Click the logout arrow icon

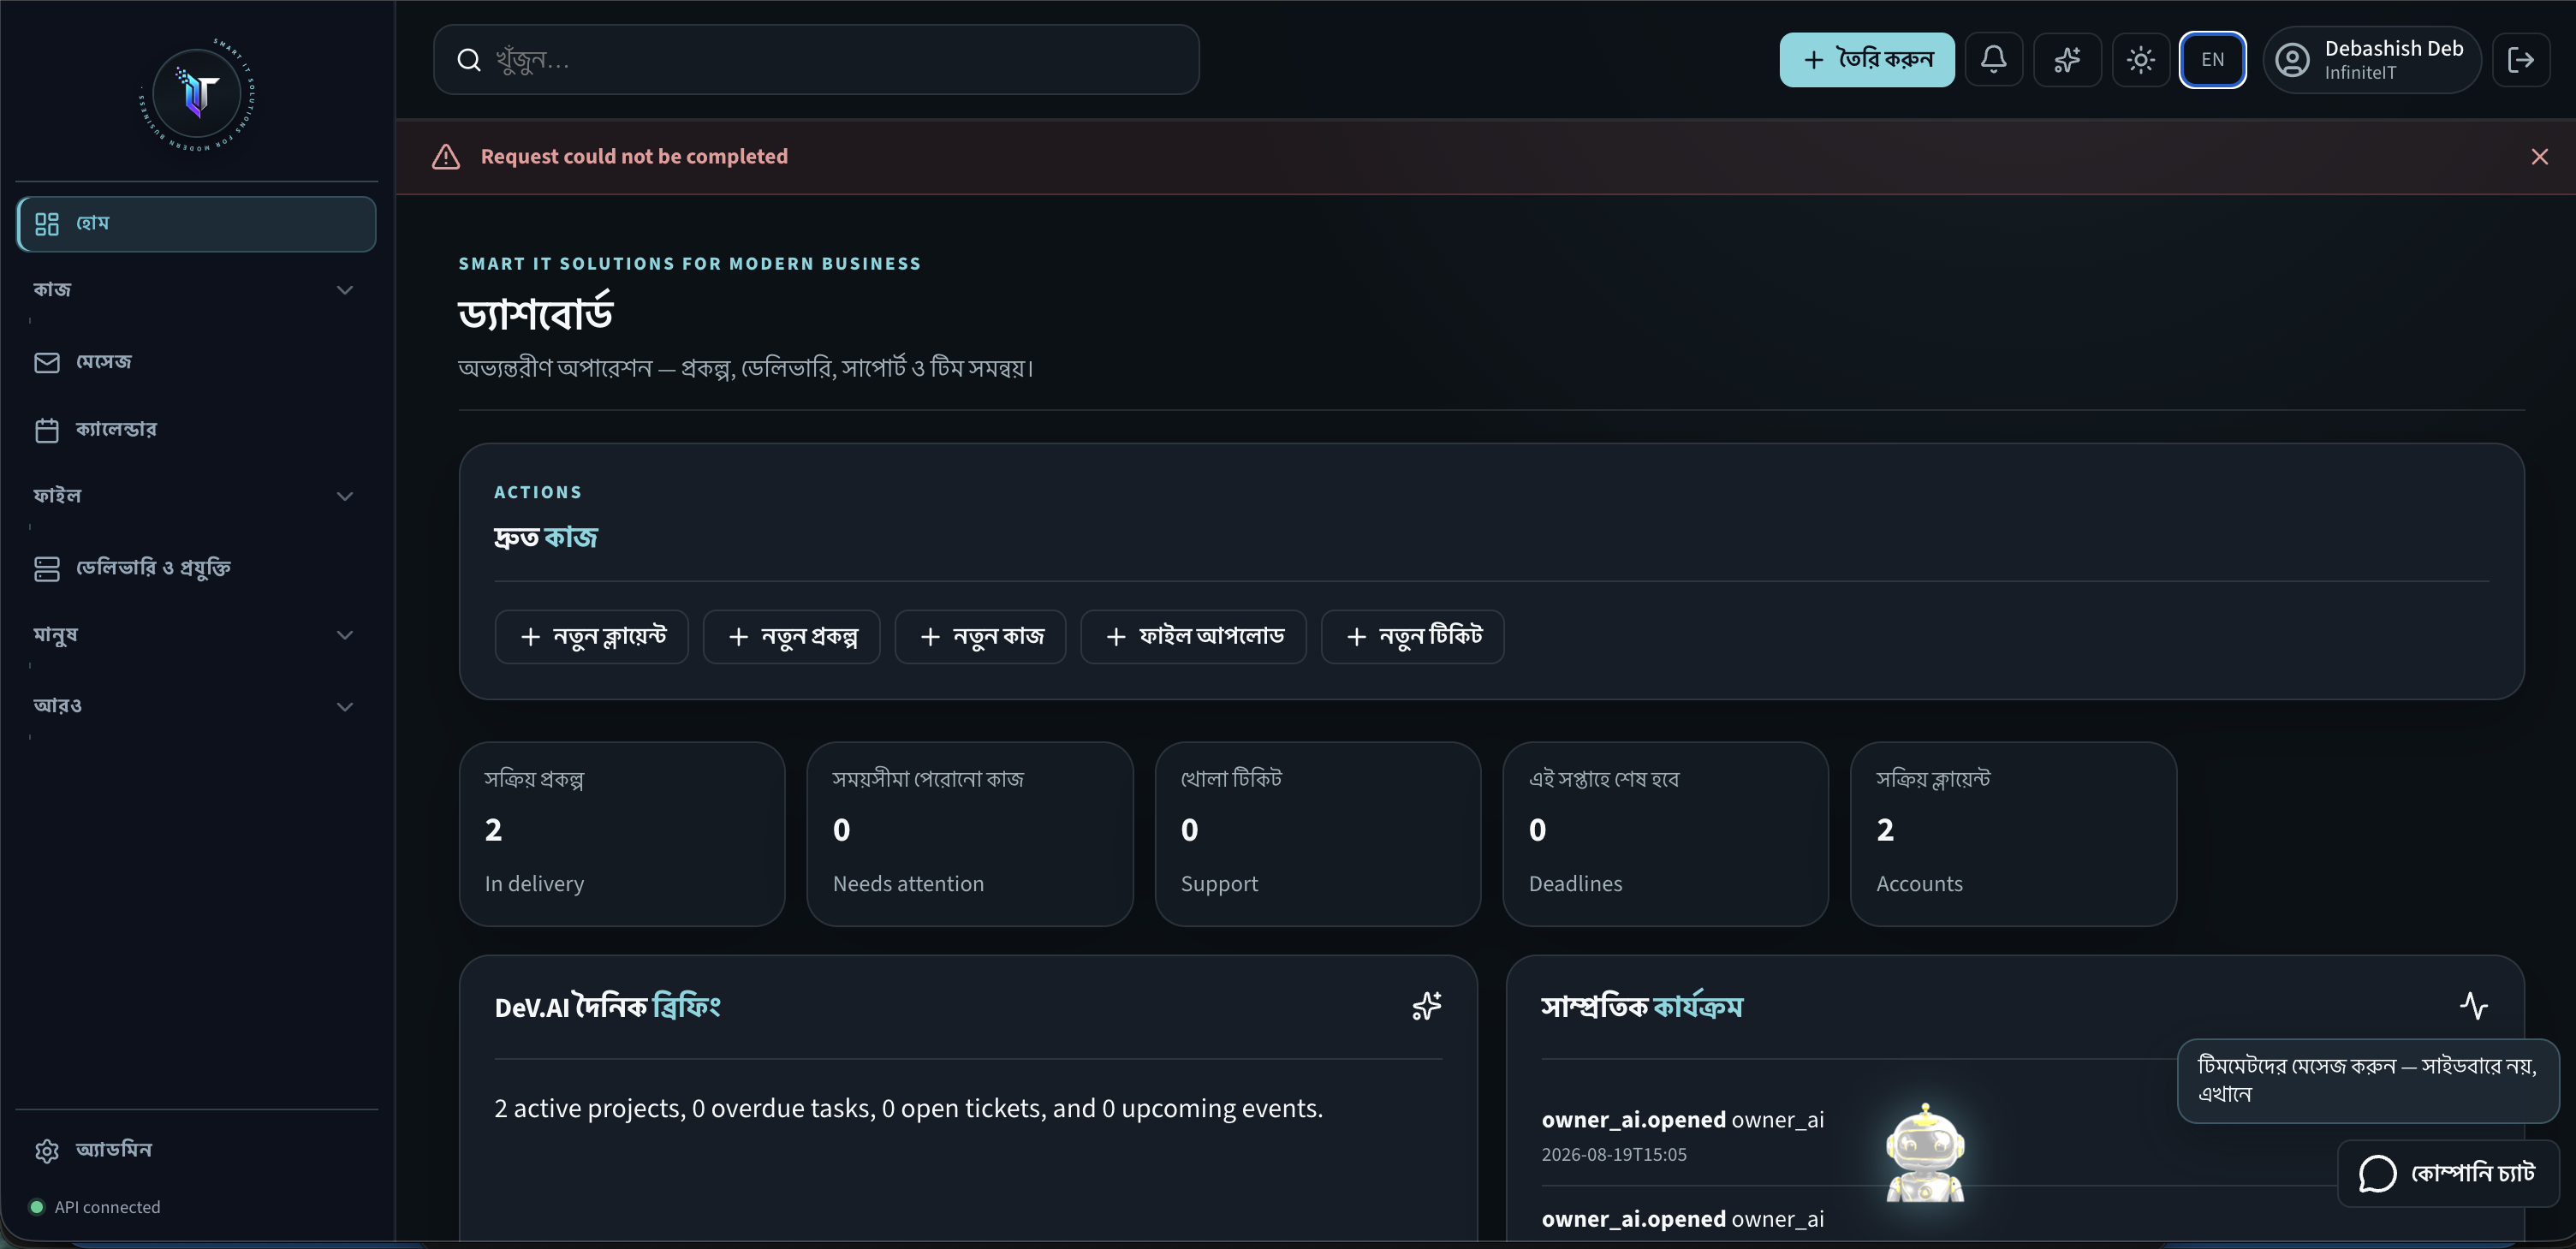pyautogui.click(x=2520, y=60)
